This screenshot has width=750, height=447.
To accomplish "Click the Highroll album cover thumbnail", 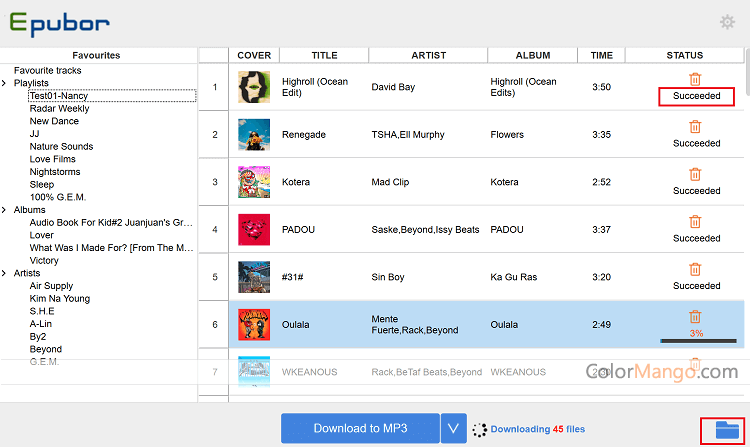I will [x=253, y=87].
